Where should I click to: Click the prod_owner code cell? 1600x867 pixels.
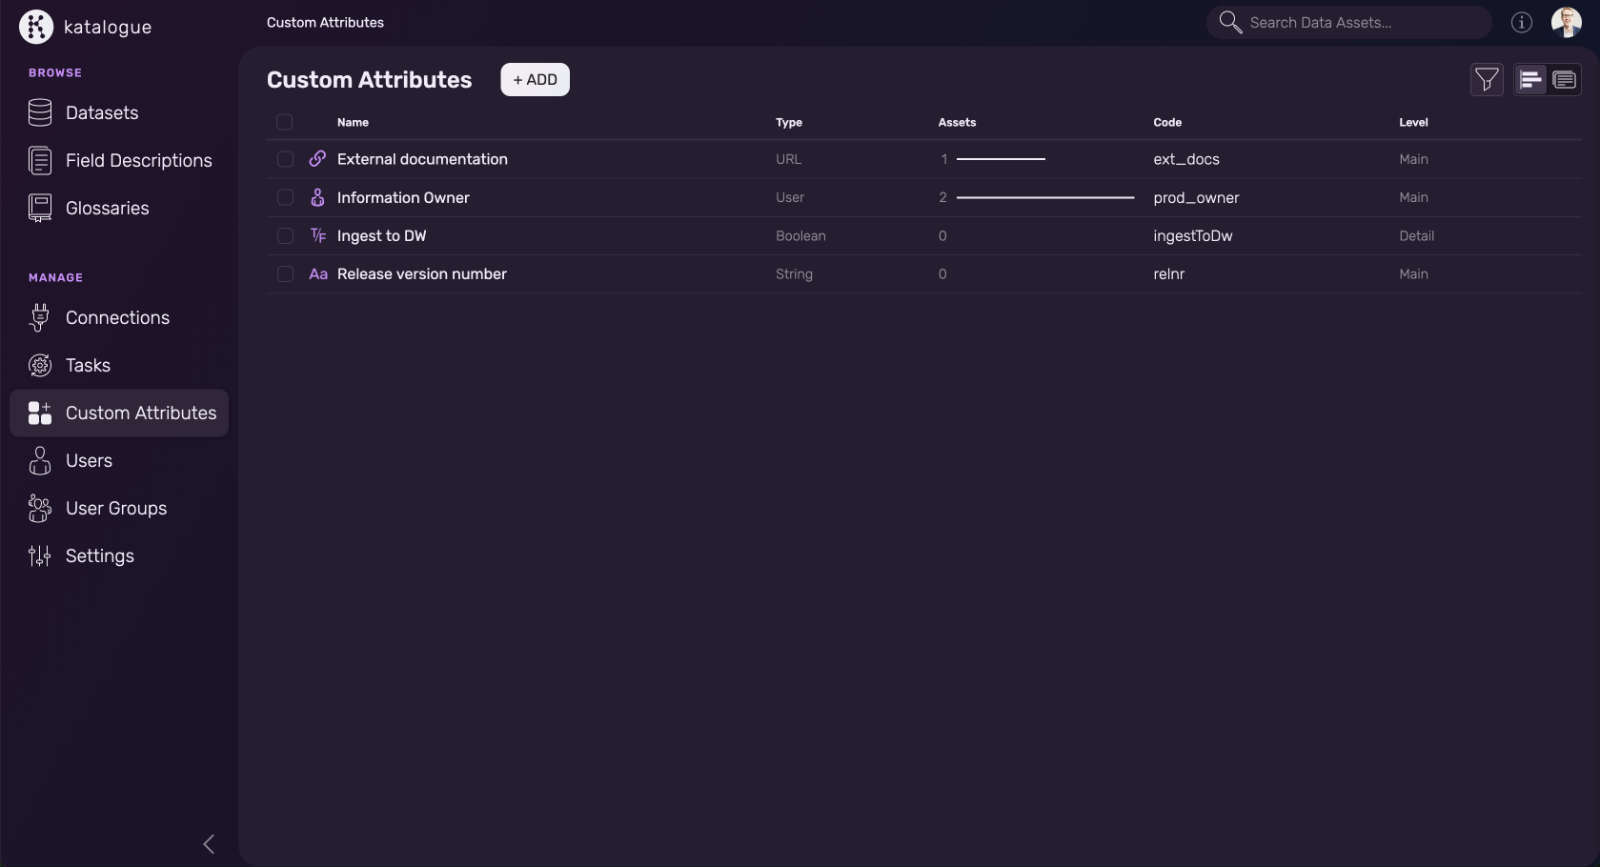click(1196, 198)
